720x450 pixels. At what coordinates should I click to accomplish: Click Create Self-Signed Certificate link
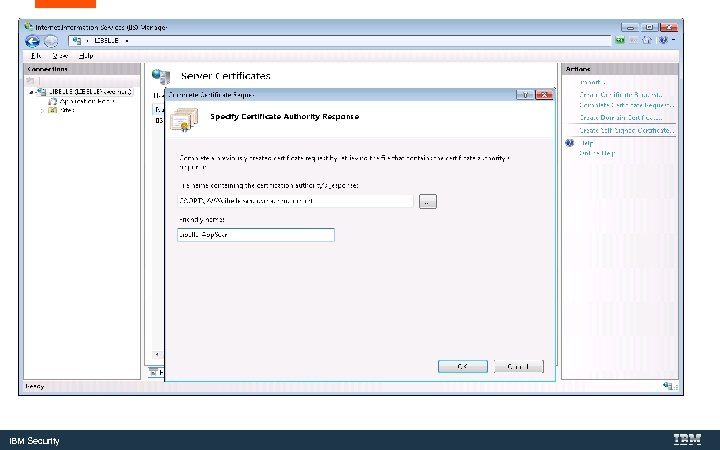627,130
